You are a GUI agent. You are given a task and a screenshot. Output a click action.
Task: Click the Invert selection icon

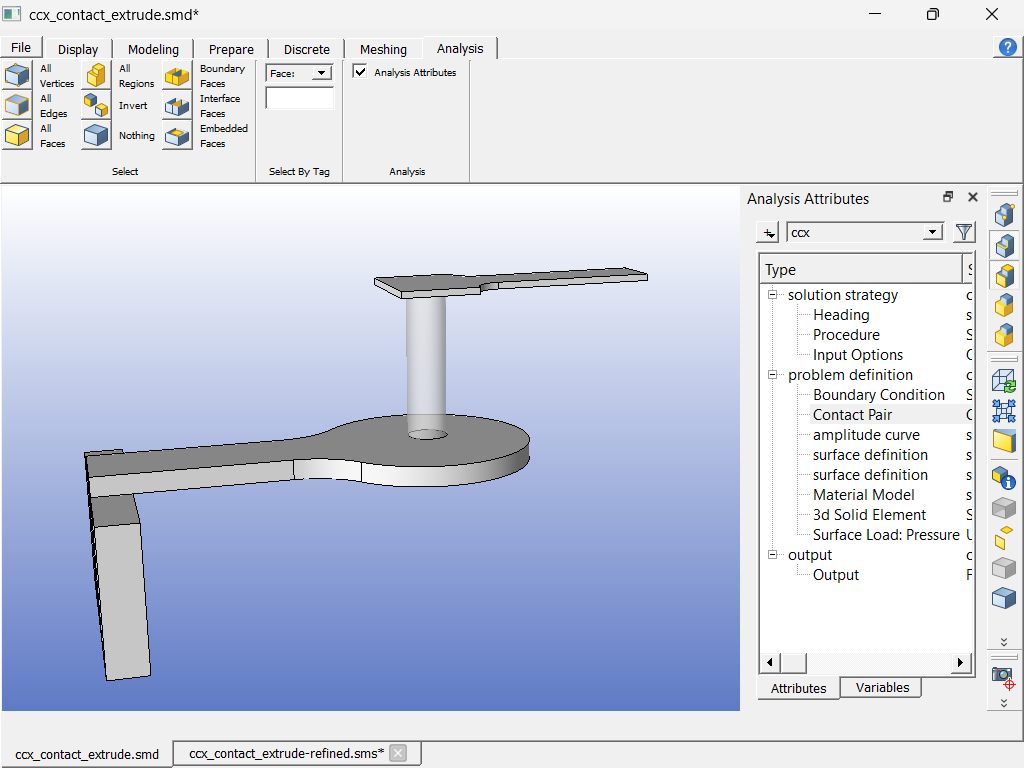click(x=97, y=105)
